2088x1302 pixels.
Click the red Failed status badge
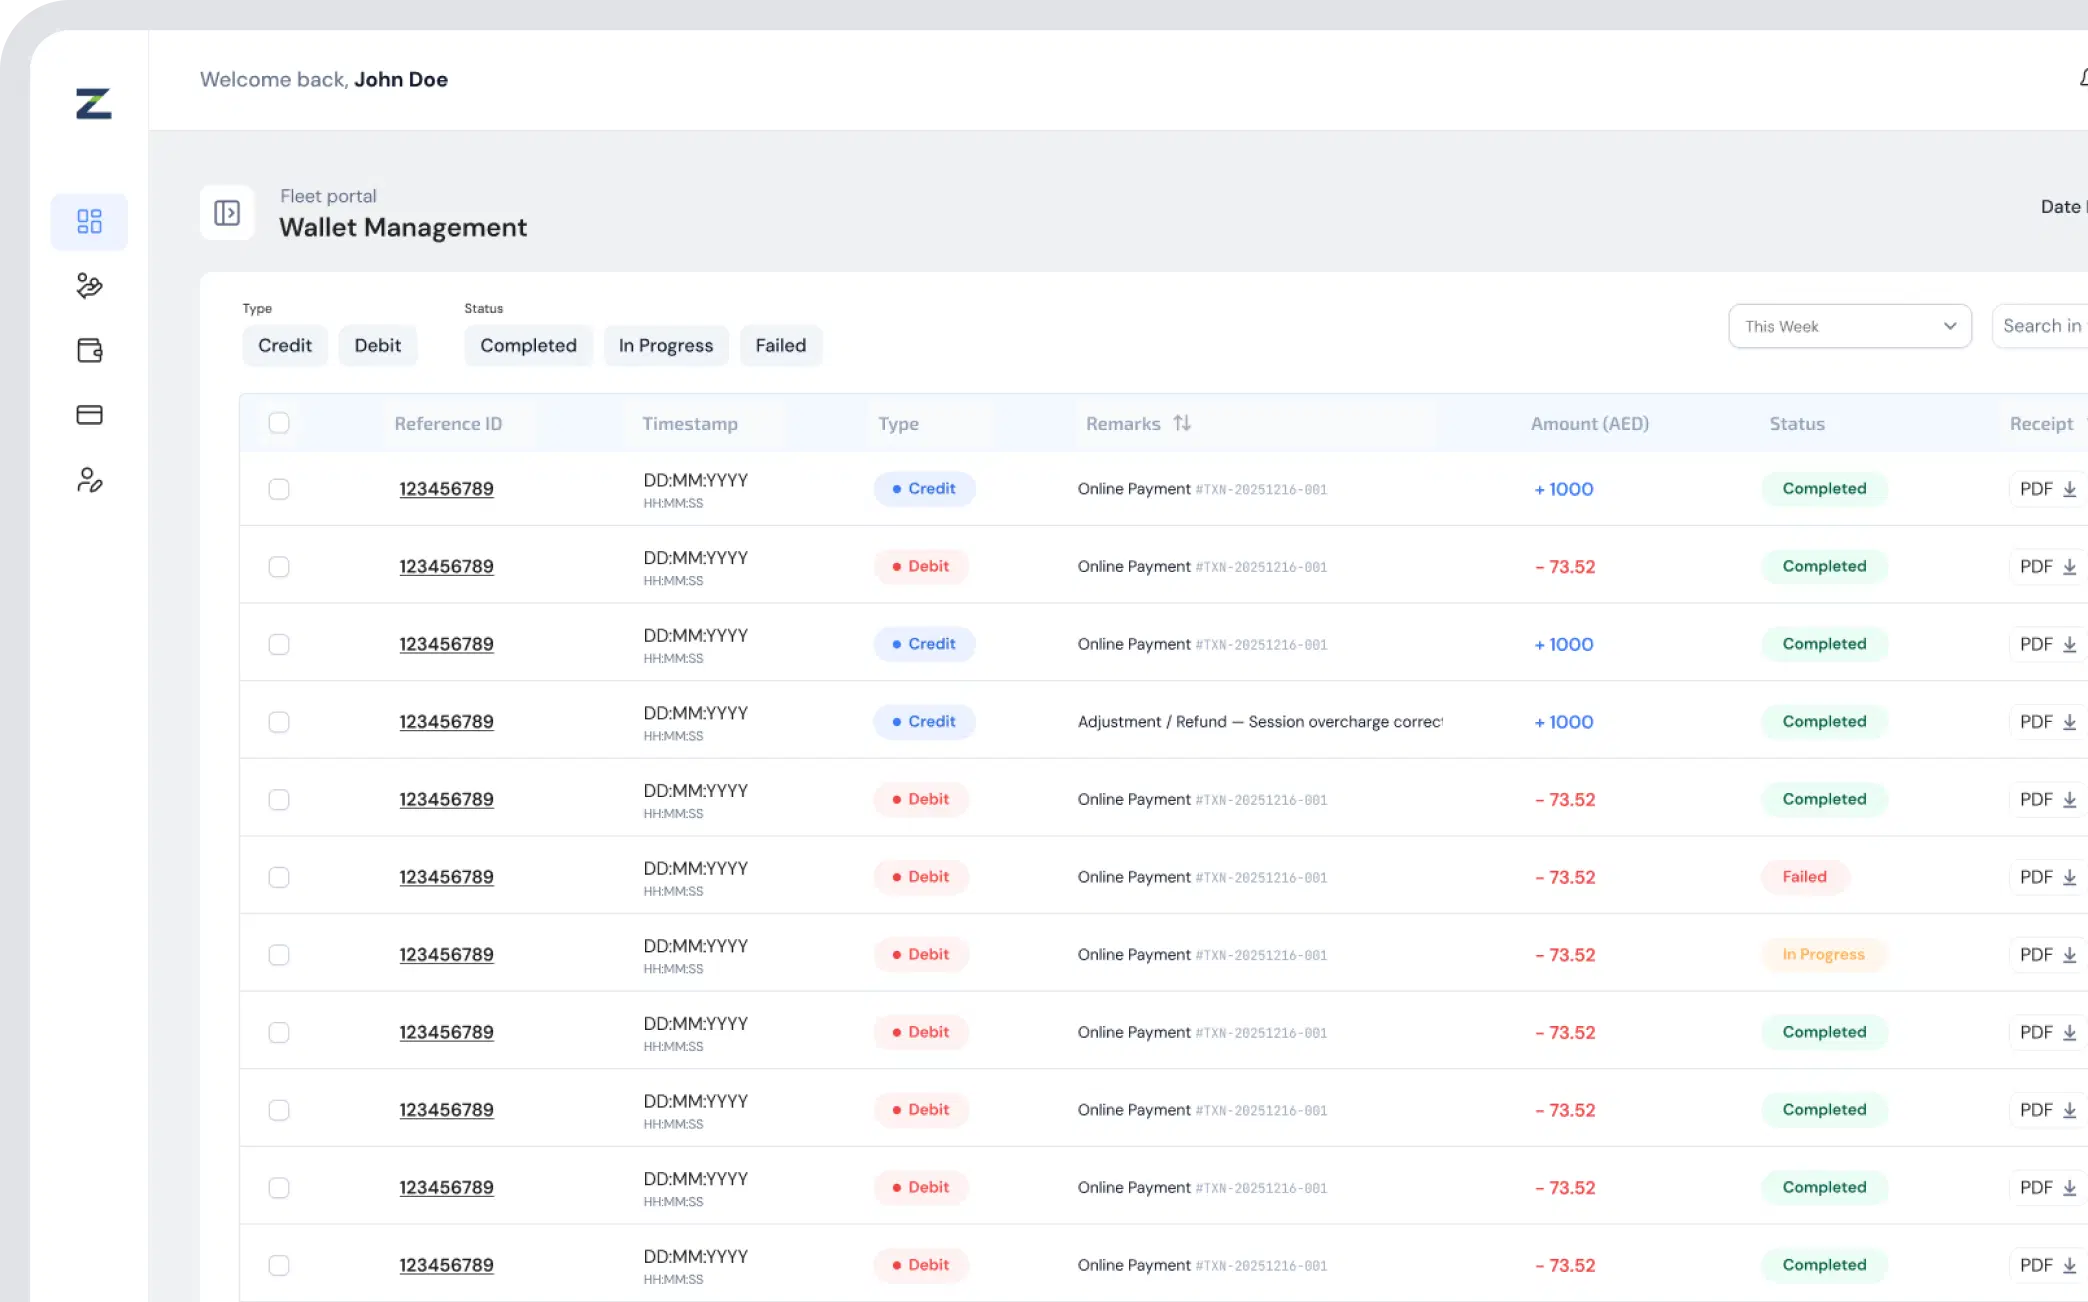pos(1805,877)
